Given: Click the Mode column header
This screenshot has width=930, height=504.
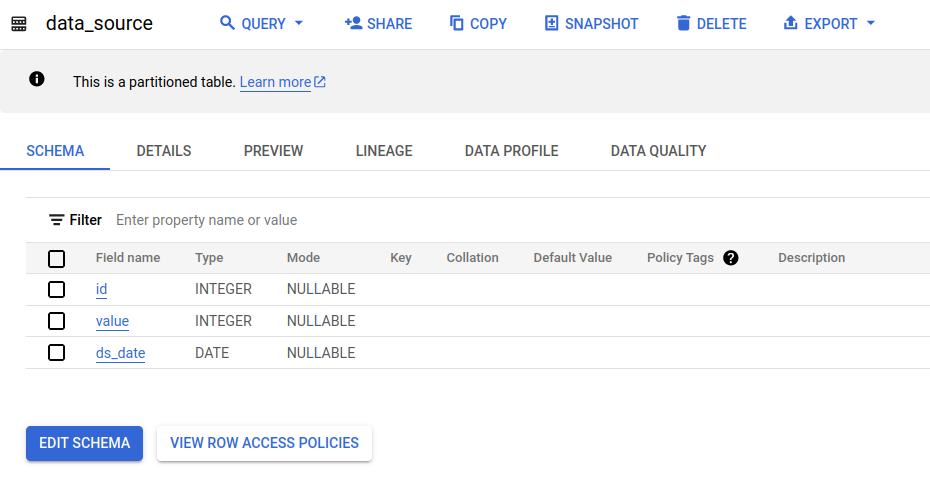Looking at the screenshot, I should pyautogui.click(x=303, y=258).
